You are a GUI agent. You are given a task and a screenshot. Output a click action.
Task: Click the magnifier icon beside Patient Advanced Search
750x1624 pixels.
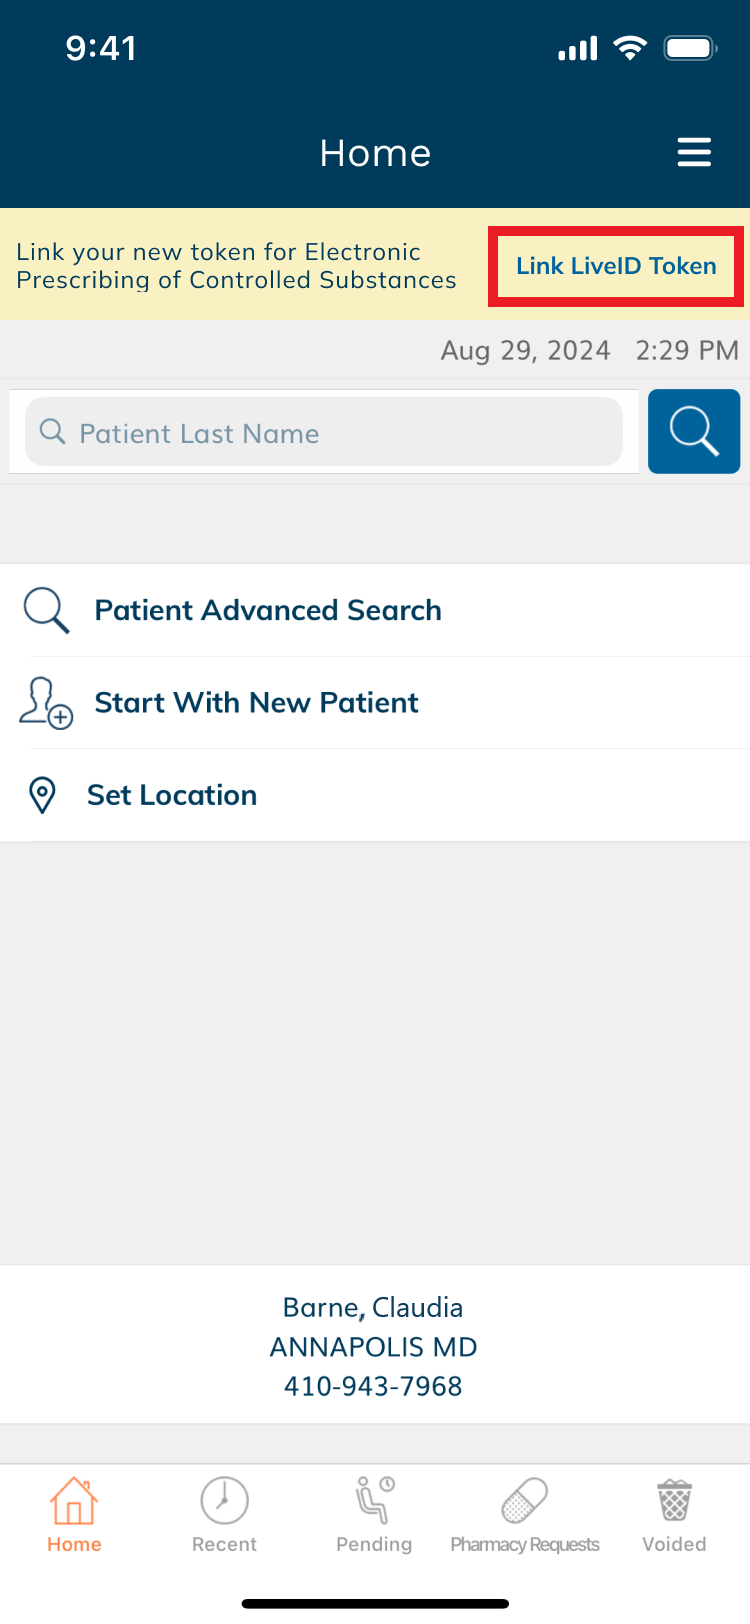[x=46, y=610]
